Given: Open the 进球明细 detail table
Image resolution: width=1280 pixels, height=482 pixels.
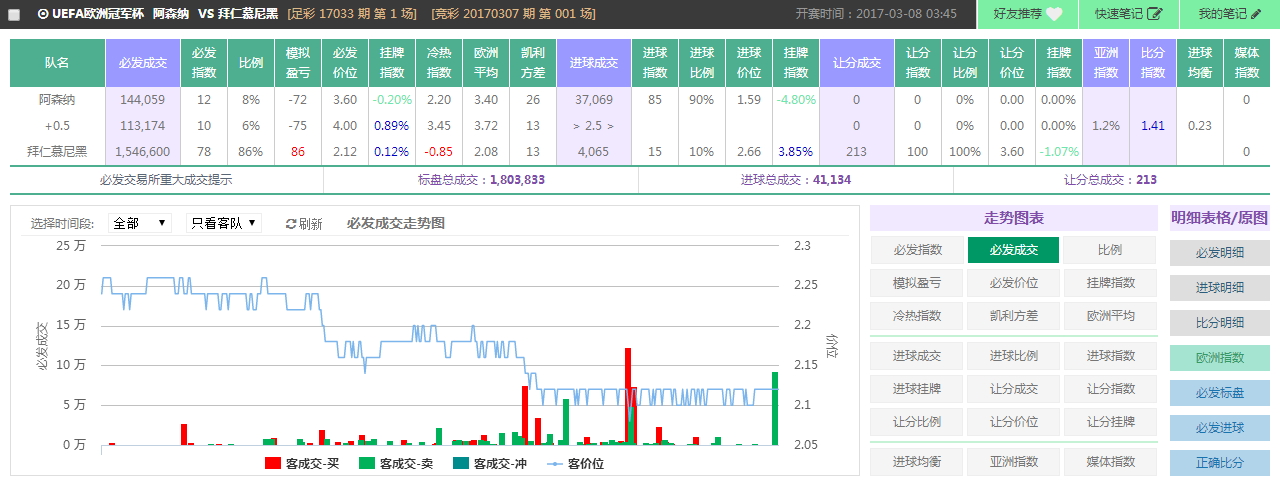Looking at the screenshot, I should pyautogui.click(x=1220, y=287).
